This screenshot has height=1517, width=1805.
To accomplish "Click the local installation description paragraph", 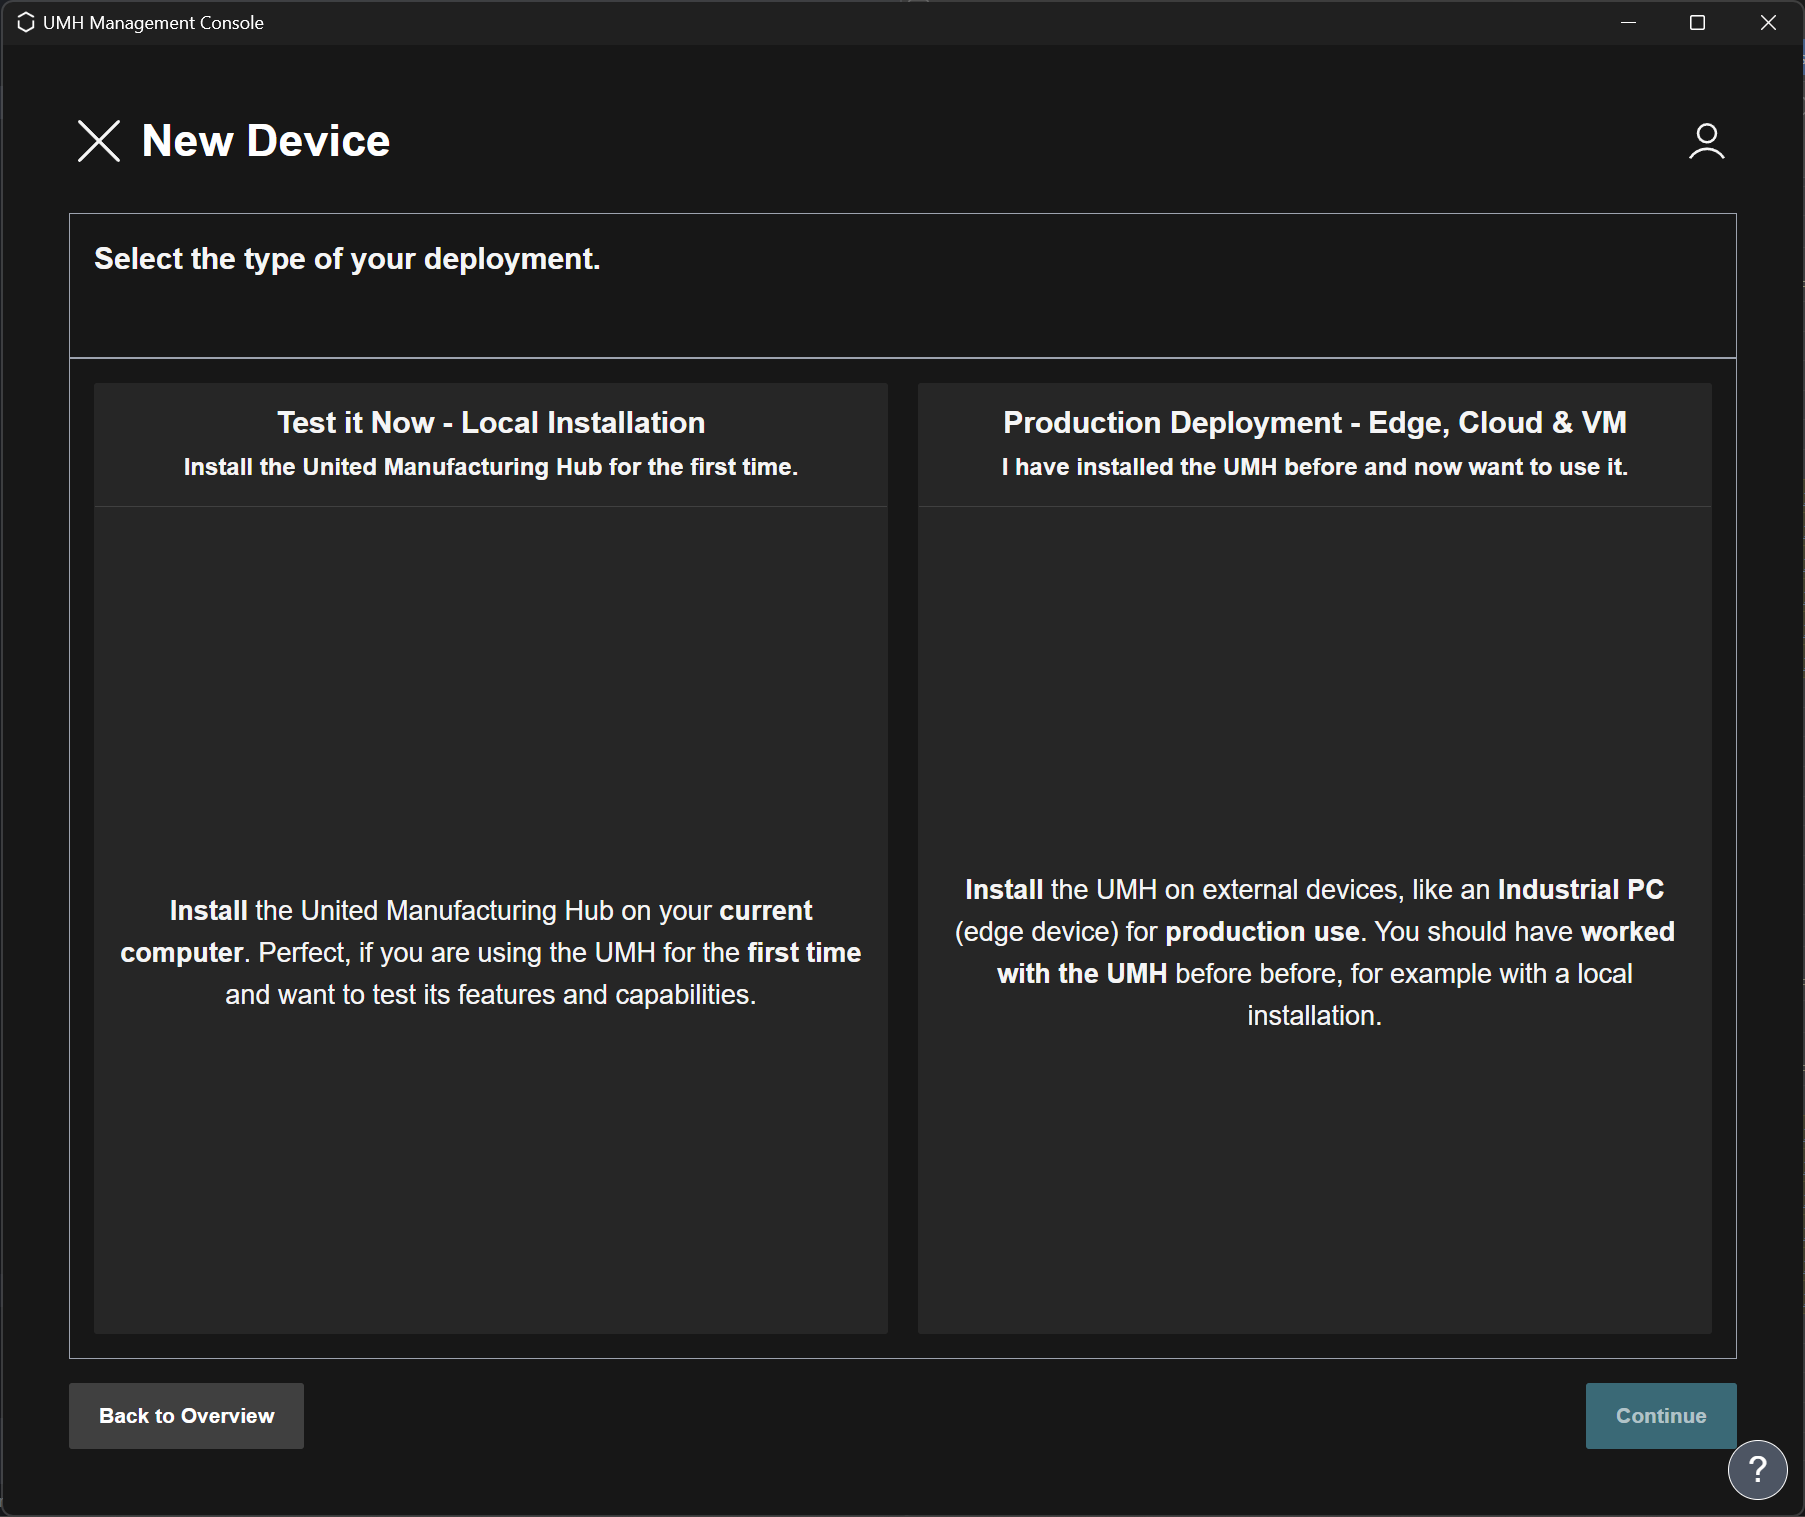I will (491, 952).
